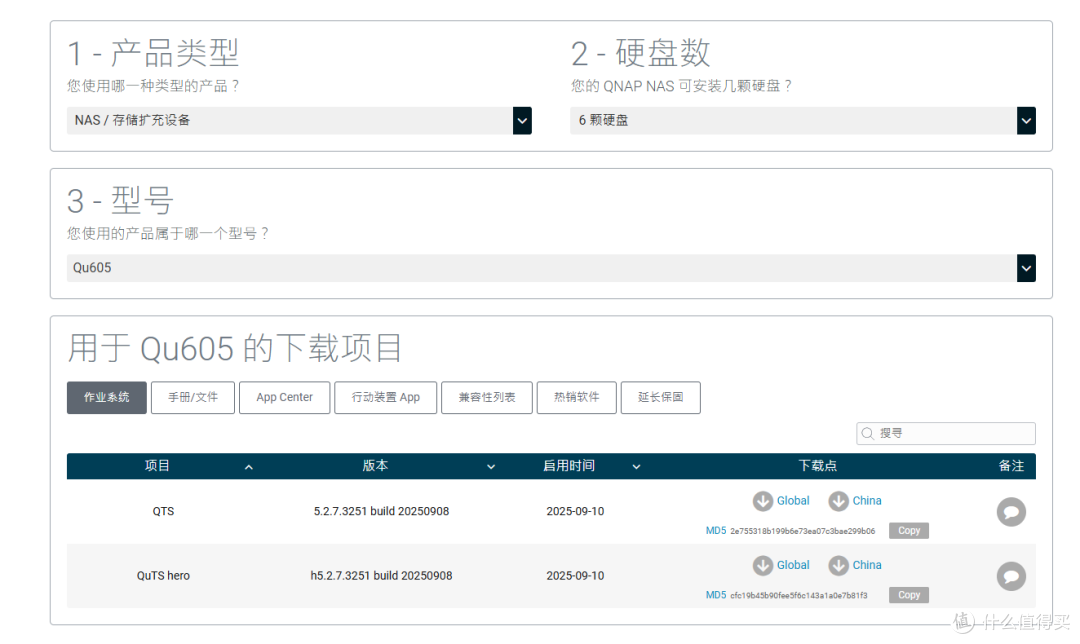Open the App Center tab

pos(284,397)
